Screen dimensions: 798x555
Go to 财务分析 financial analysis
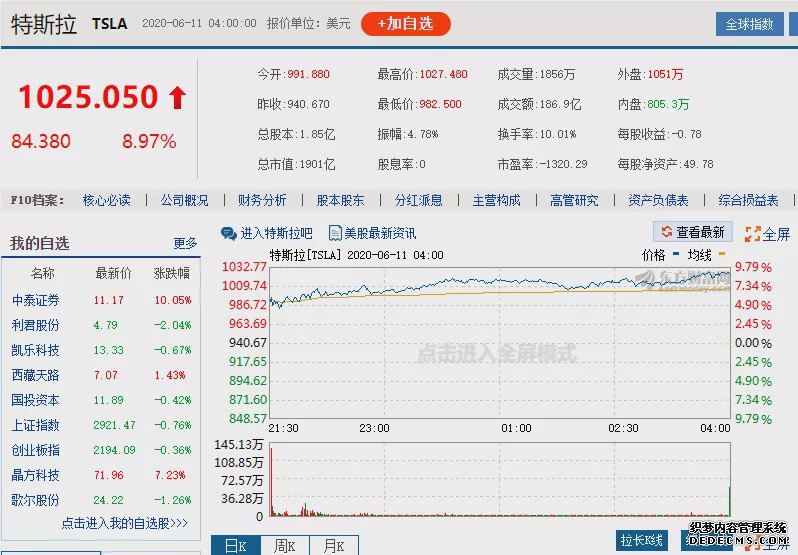pyautogui.click(x=262, y=200)
